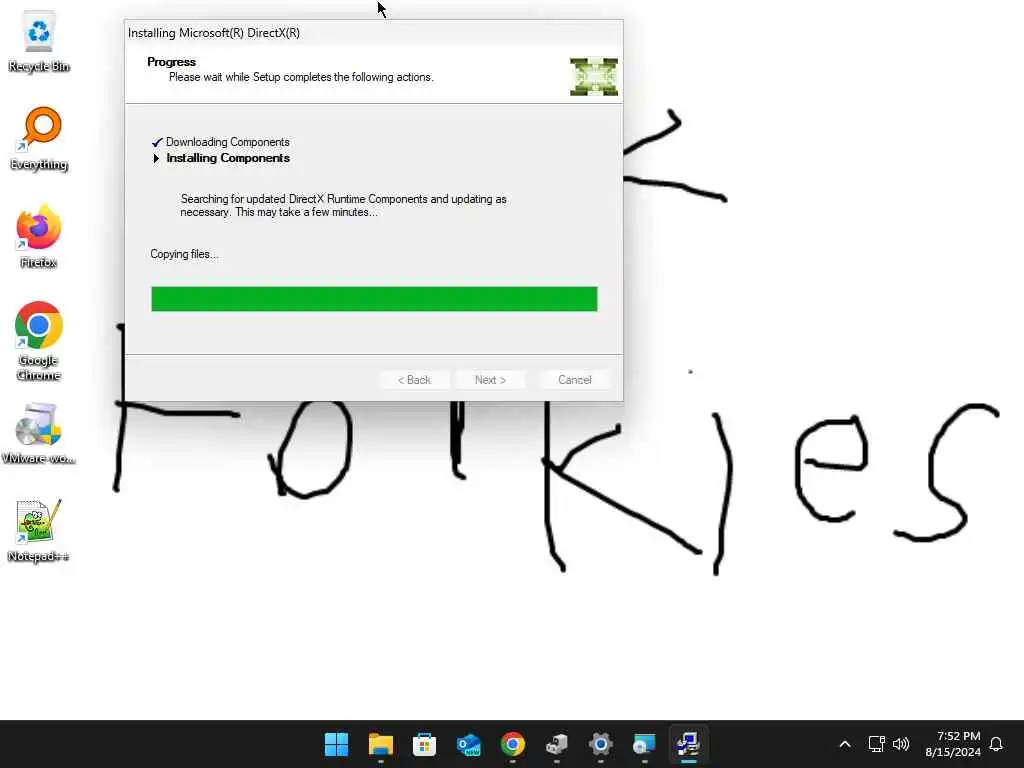This screenshot has height=768, width=1024.
Task: Open the clock showing 7:52 PM
Action: (953, 744)
